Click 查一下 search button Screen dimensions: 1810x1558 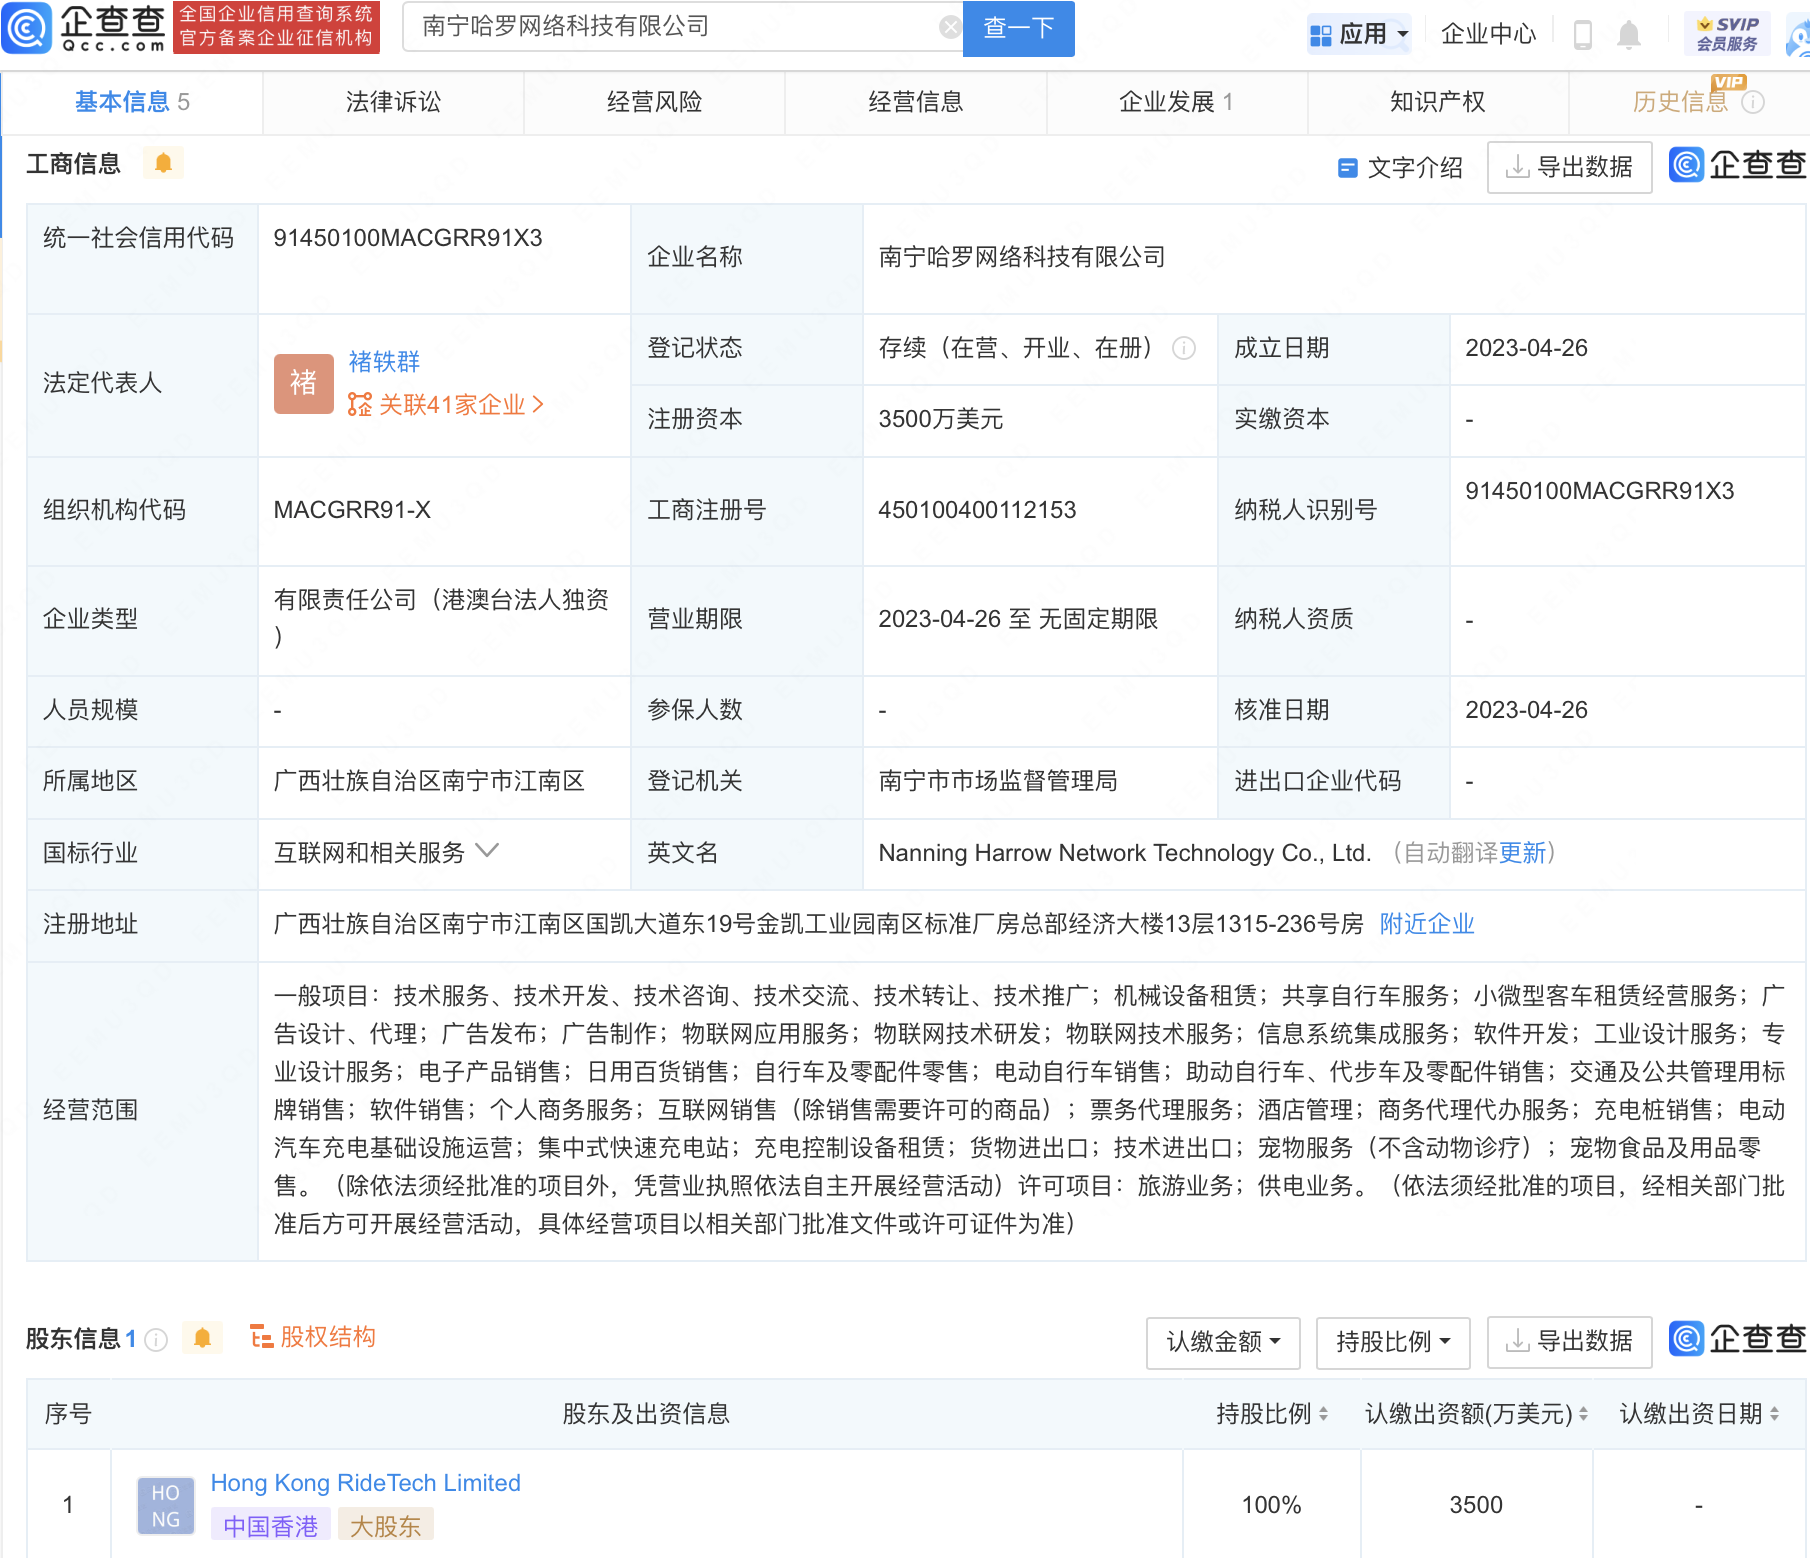coord(1018,28)
